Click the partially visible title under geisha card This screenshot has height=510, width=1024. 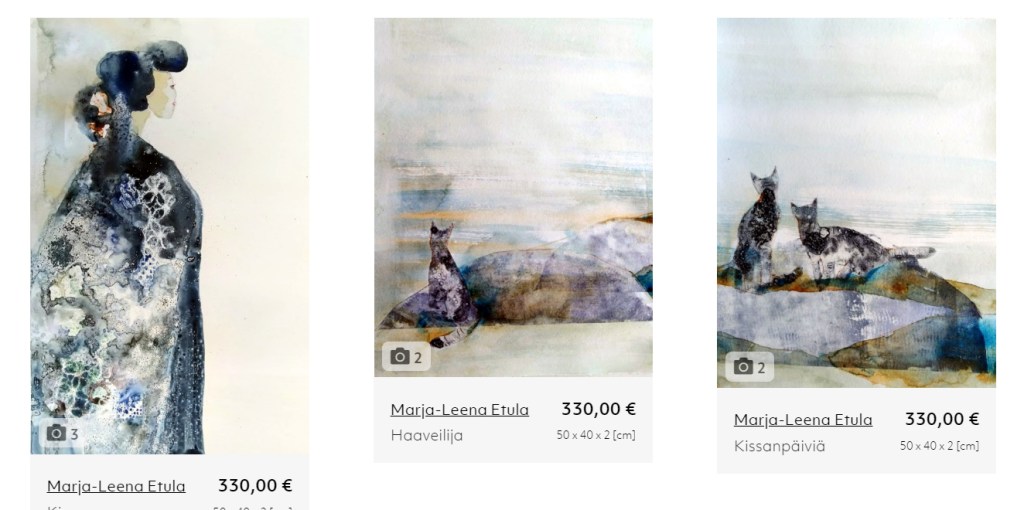(x=56, y=507)
